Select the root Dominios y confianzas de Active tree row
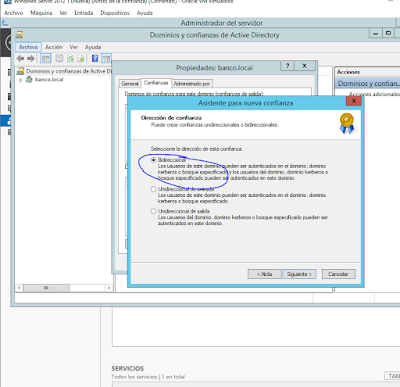This screenshot has width=400, height=387. click(x=69, y=71)
